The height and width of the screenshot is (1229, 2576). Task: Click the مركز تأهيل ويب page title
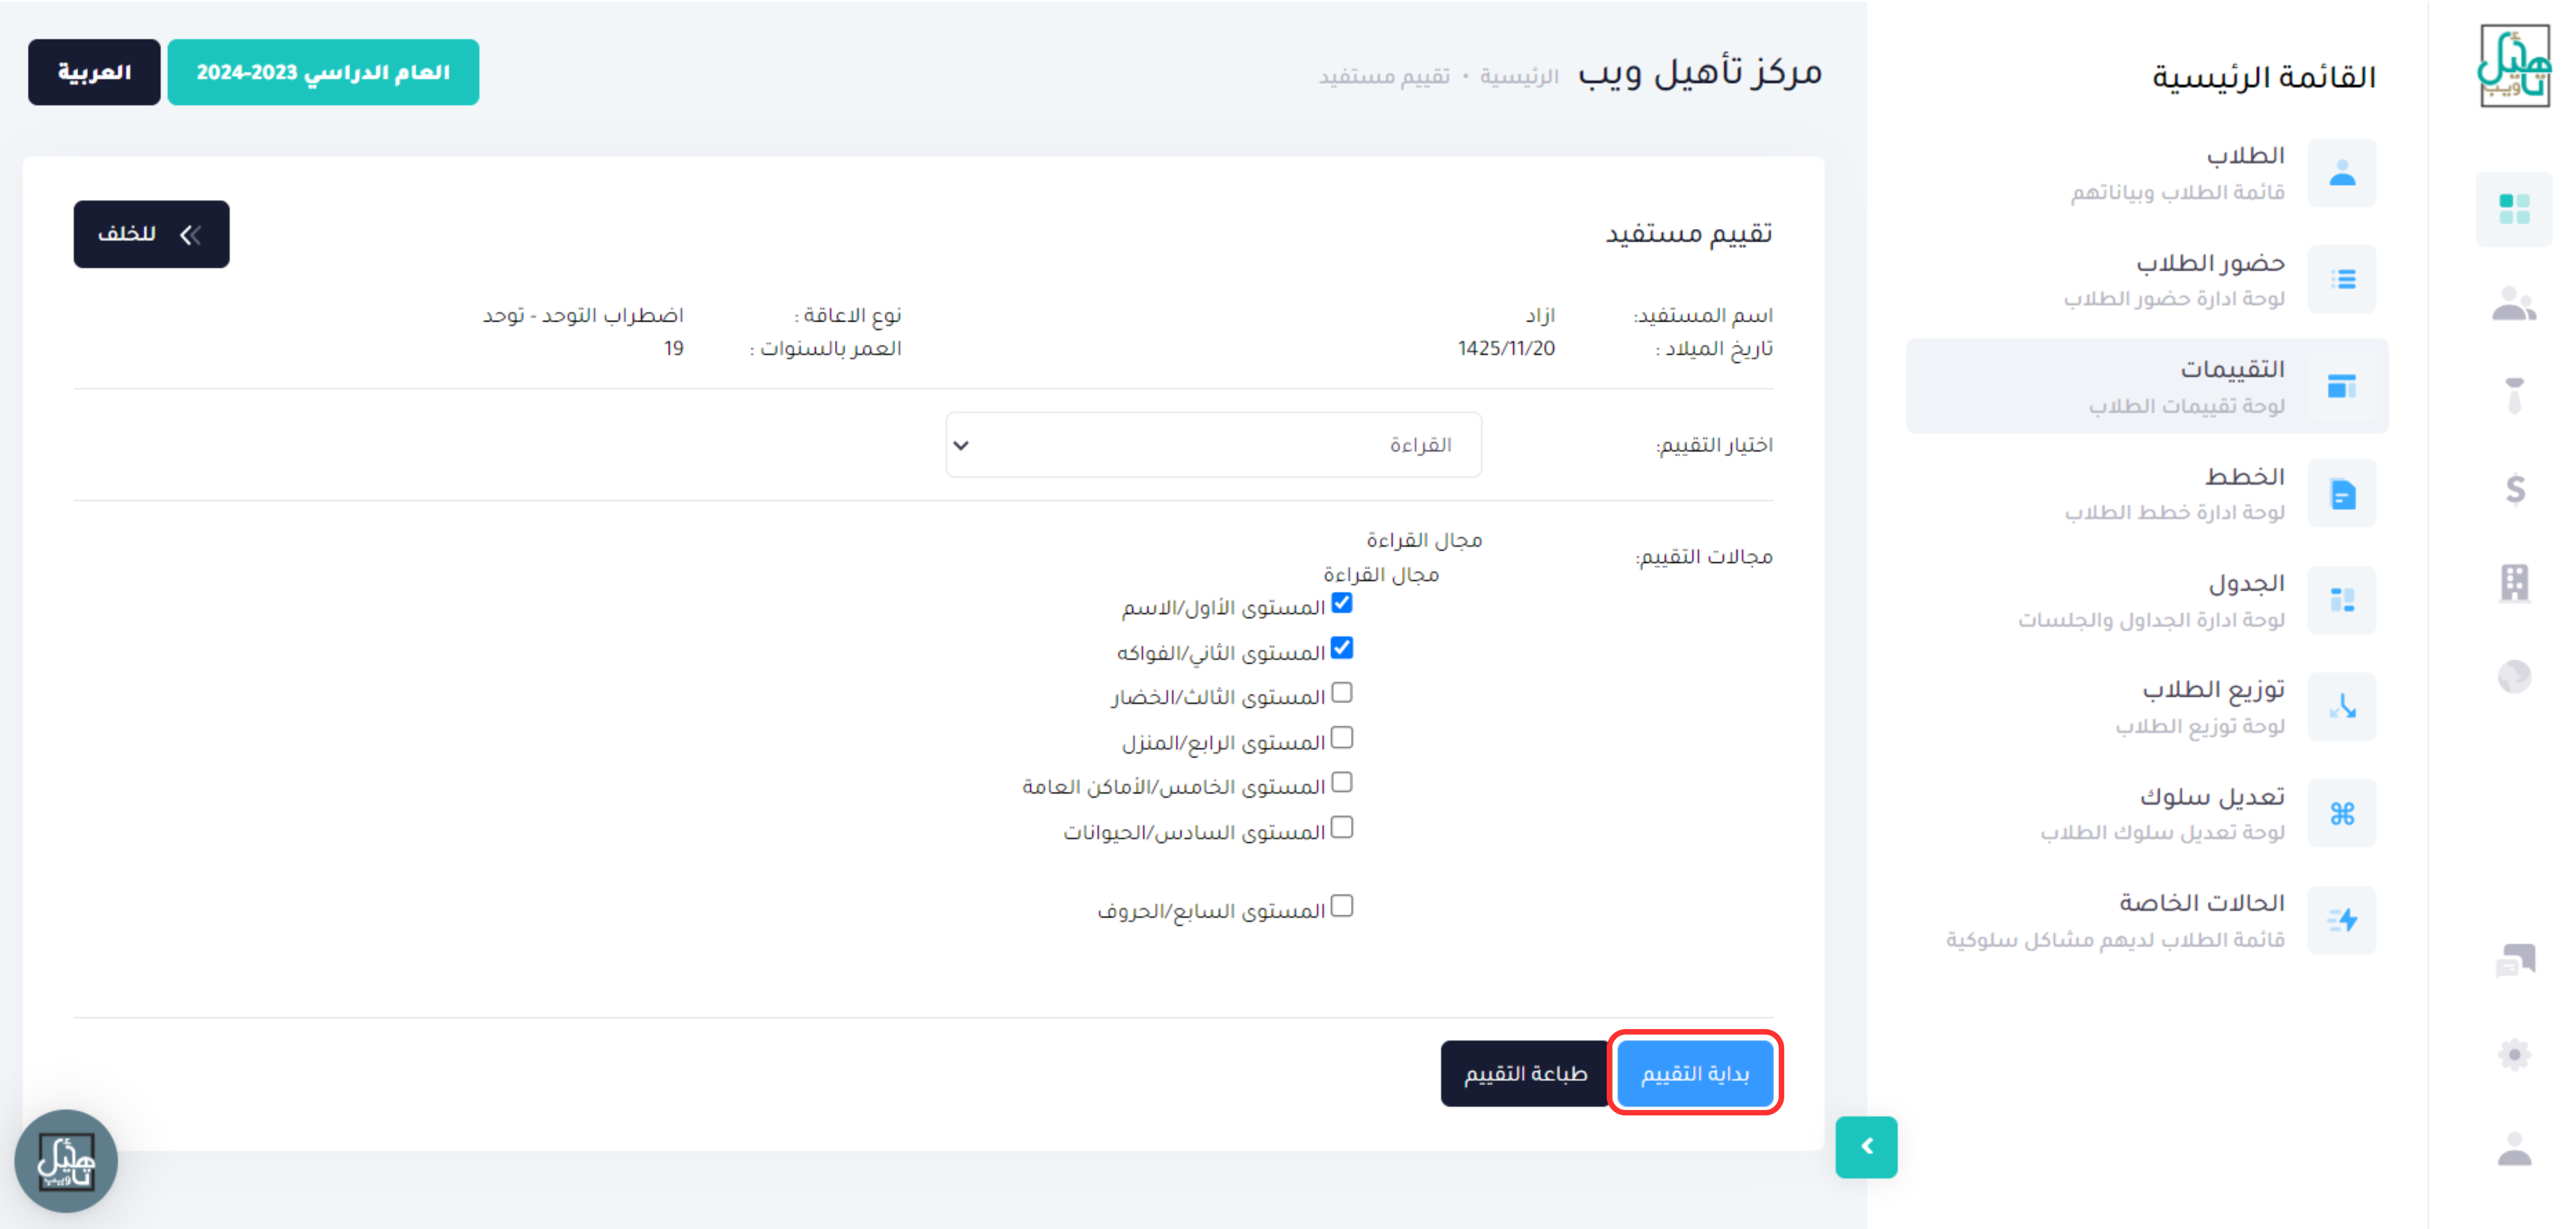coord(1700,72)
